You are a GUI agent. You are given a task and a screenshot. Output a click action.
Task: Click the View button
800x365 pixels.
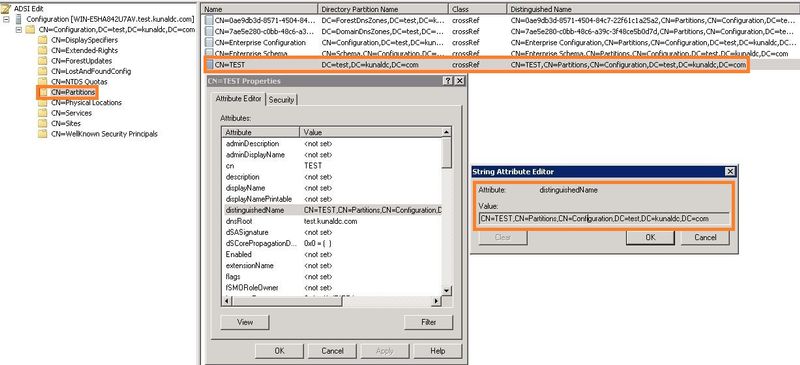(x=245, y=322)
